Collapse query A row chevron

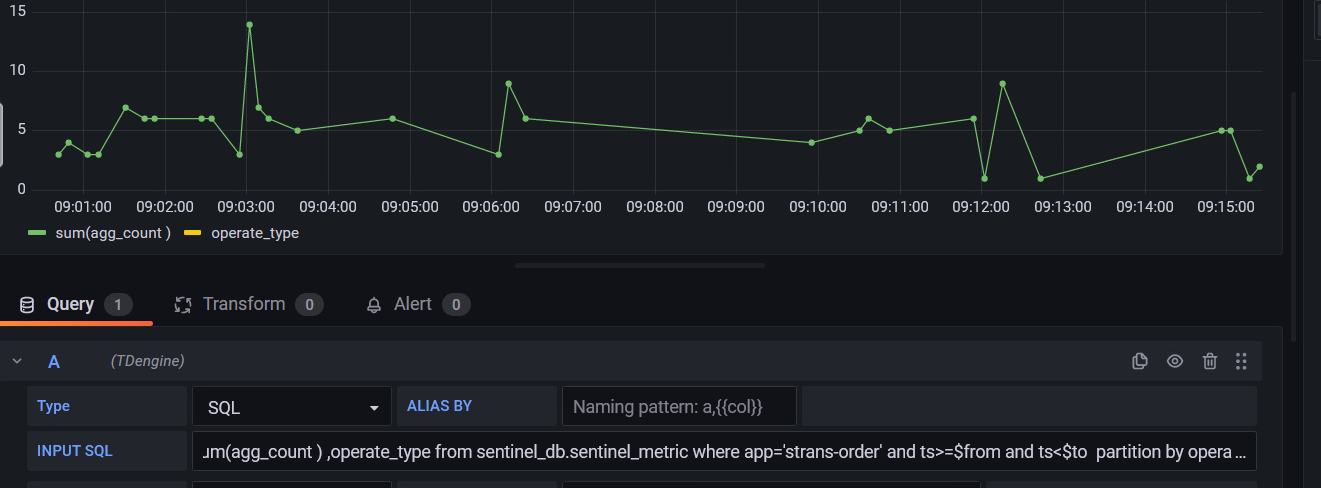17,361
